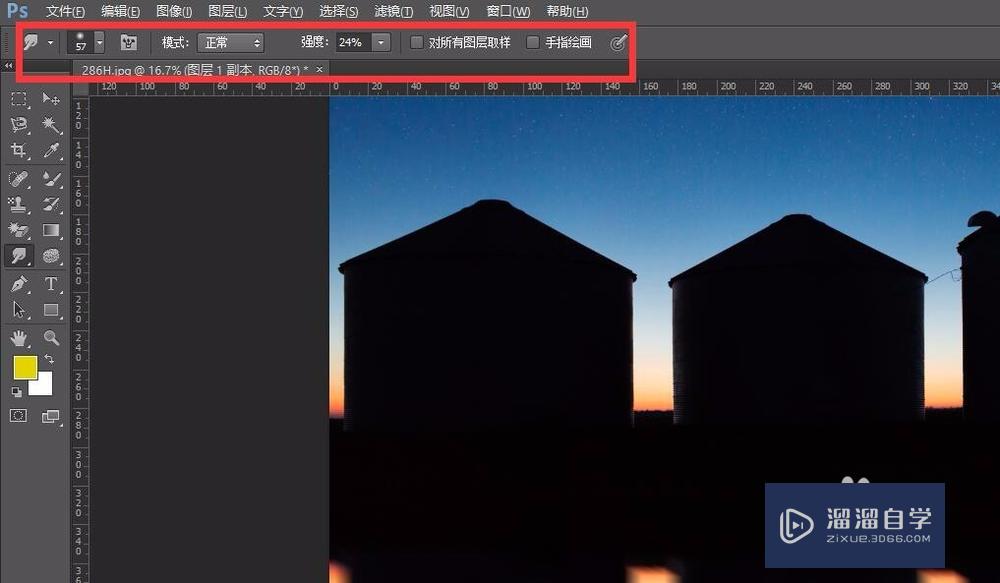This screenshot has width=1000, height=583.
Task: Click the Photoshop Ps logo
Action: pos(17,10)
